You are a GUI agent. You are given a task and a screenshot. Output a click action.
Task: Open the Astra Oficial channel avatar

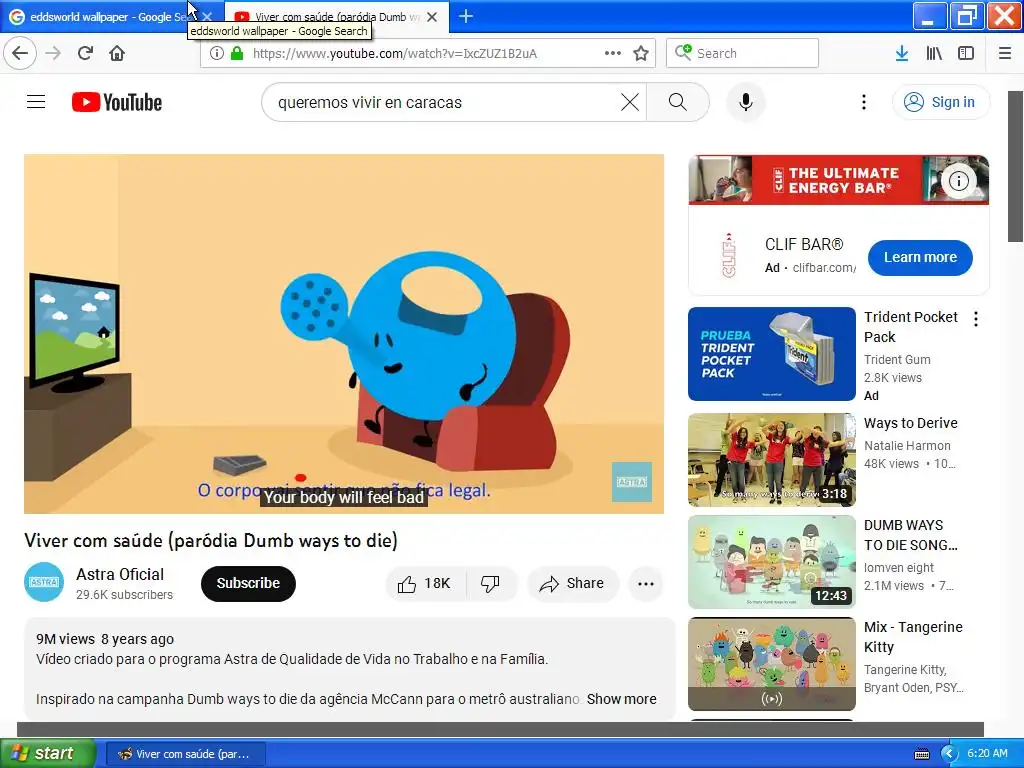[44, 582]
